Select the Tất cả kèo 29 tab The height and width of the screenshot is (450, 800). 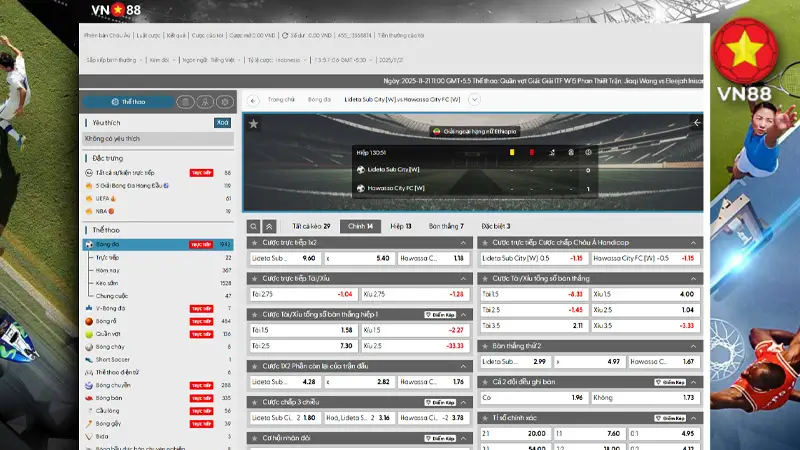pos(311,227)
